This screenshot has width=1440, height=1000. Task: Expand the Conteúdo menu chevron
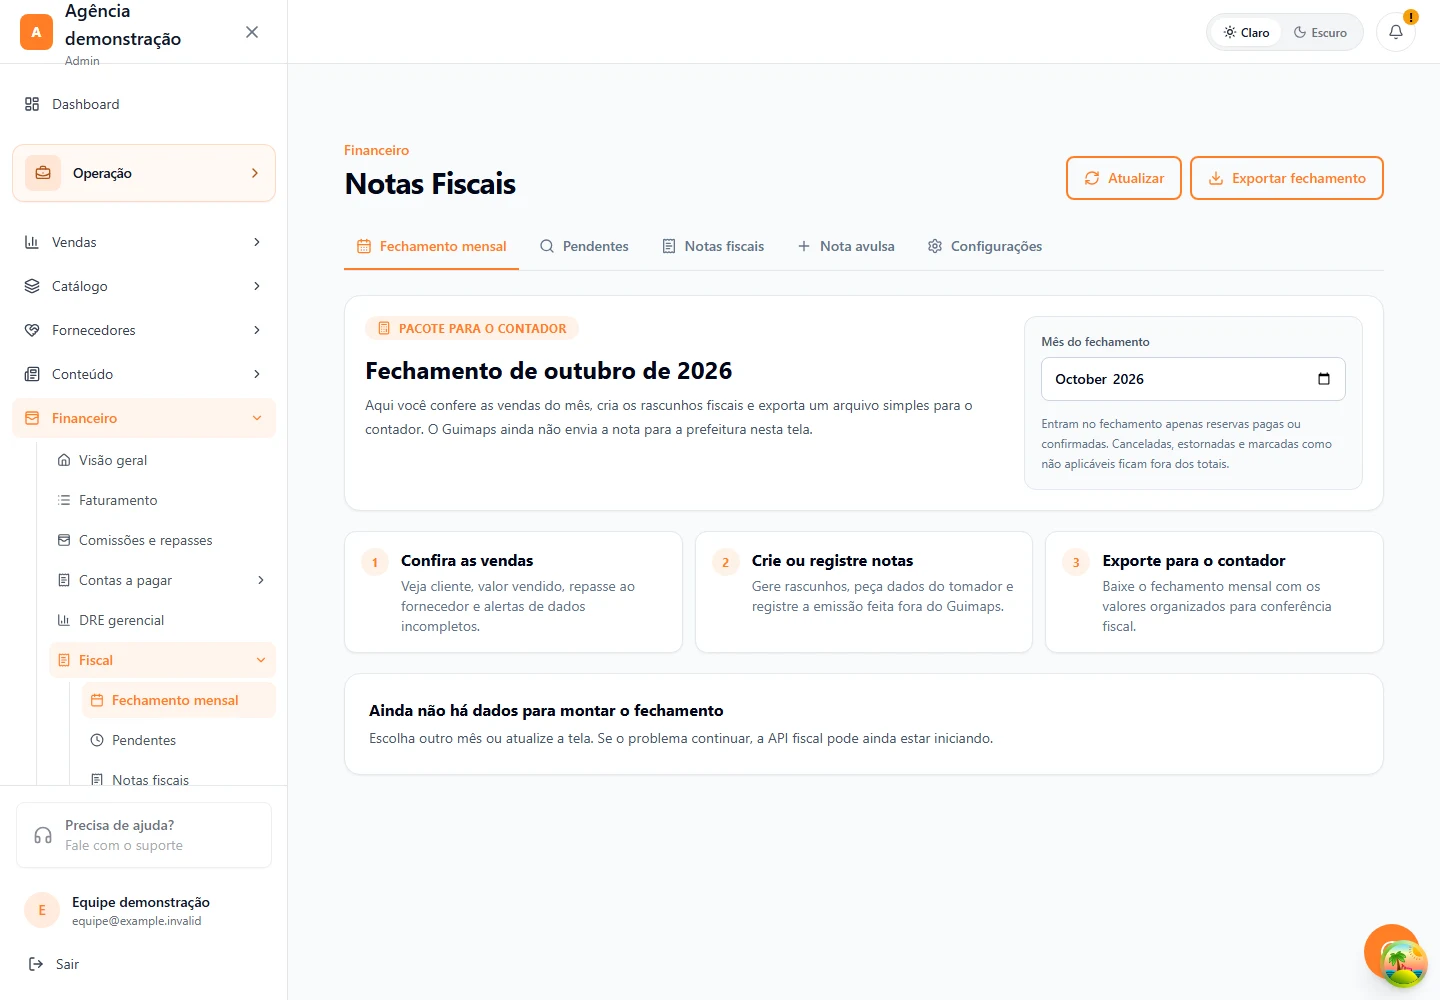tap(257, 374)
